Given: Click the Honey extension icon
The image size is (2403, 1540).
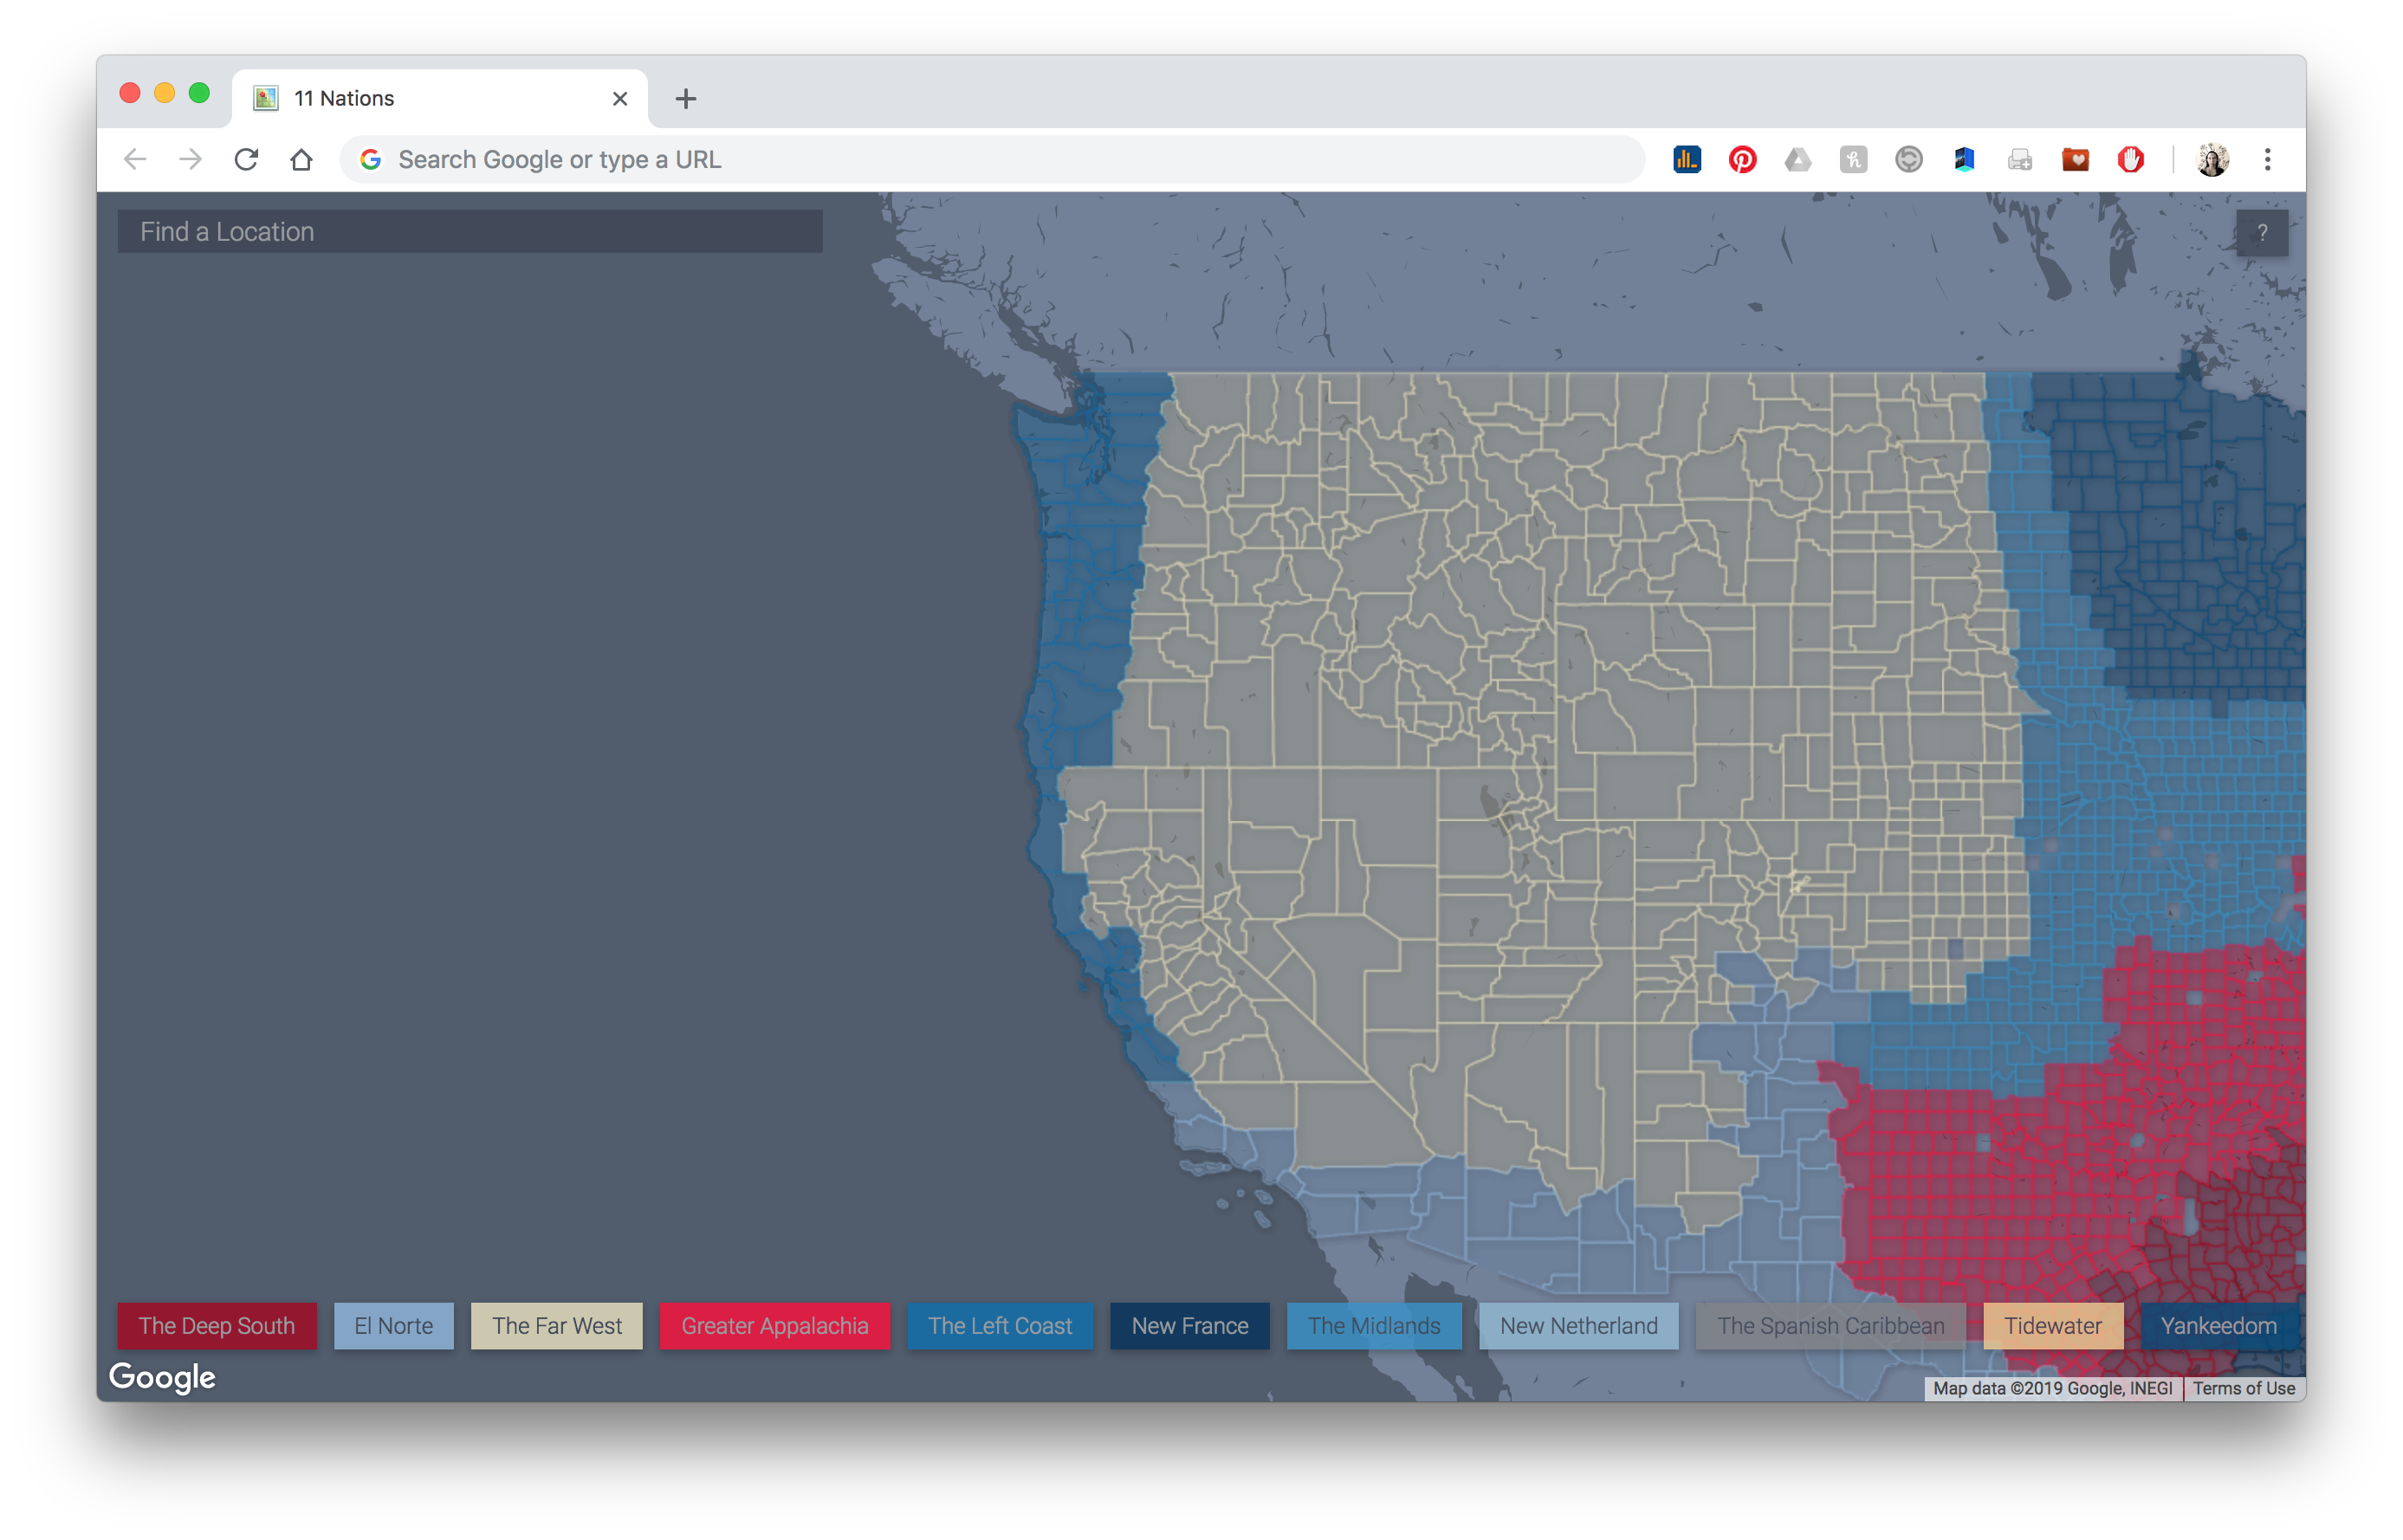Looking at the screenshot, I should click(x=1853, y=160).
